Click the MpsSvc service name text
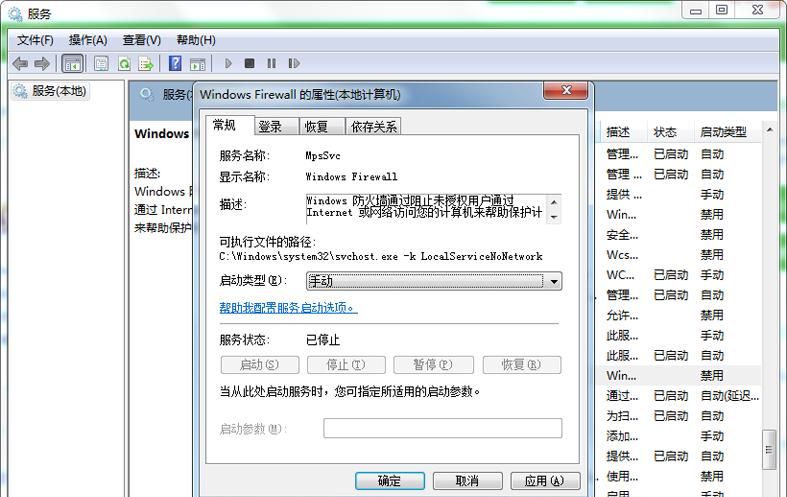 [323, 156]
